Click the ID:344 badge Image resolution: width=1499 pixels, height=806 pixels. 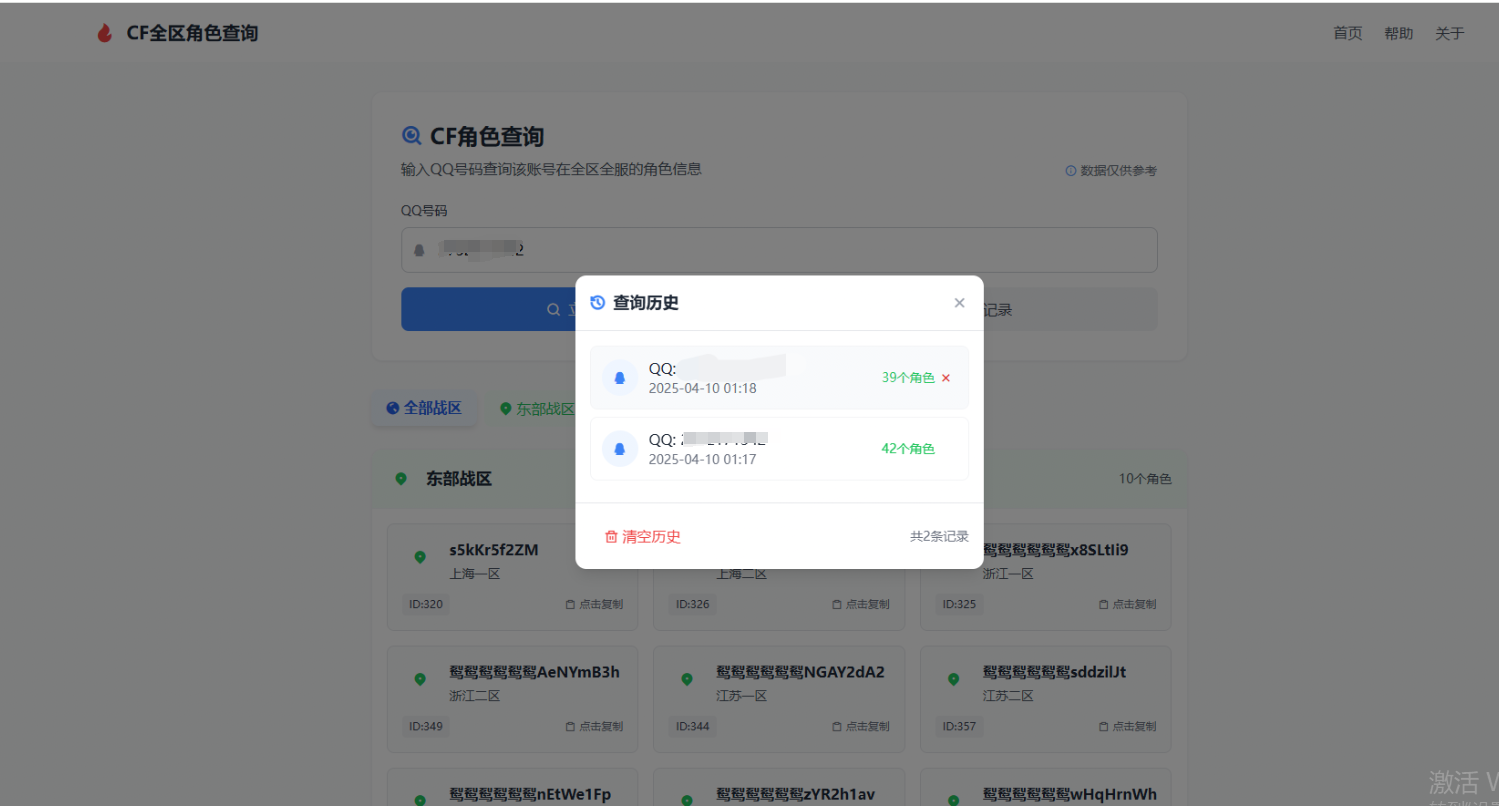coord(692,726)
